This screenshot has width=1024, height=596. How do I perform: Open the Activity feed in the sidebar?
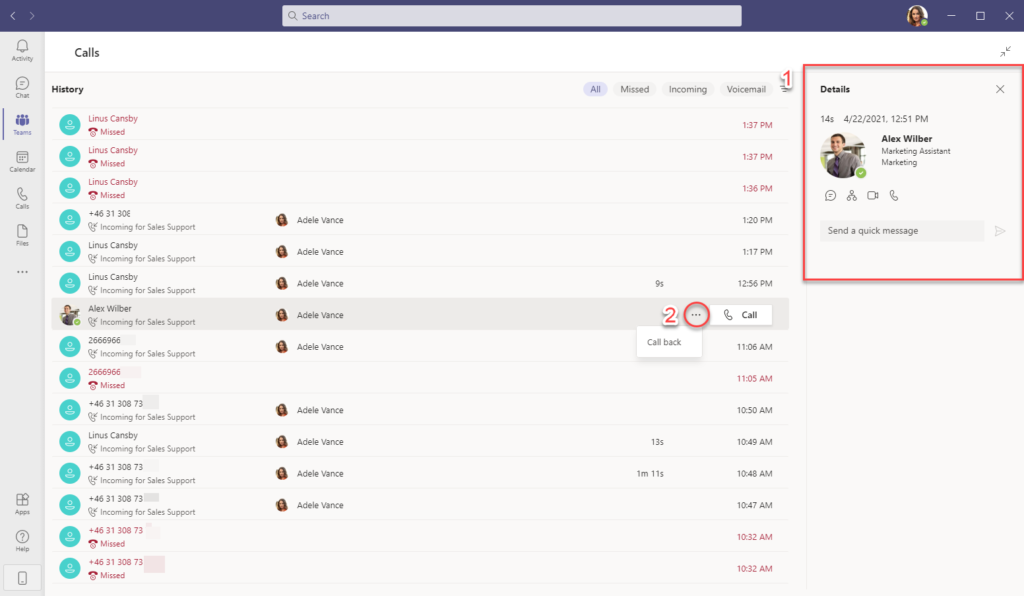[22, 50]
